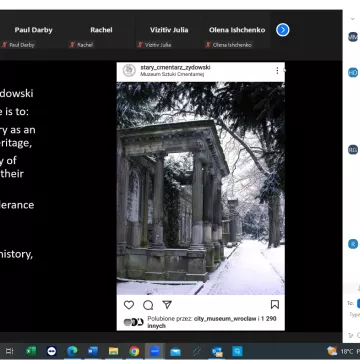Click Paul Darby's muted microphone icon
The height and width of the screenshot is (360, 360).
pos(5,45)
